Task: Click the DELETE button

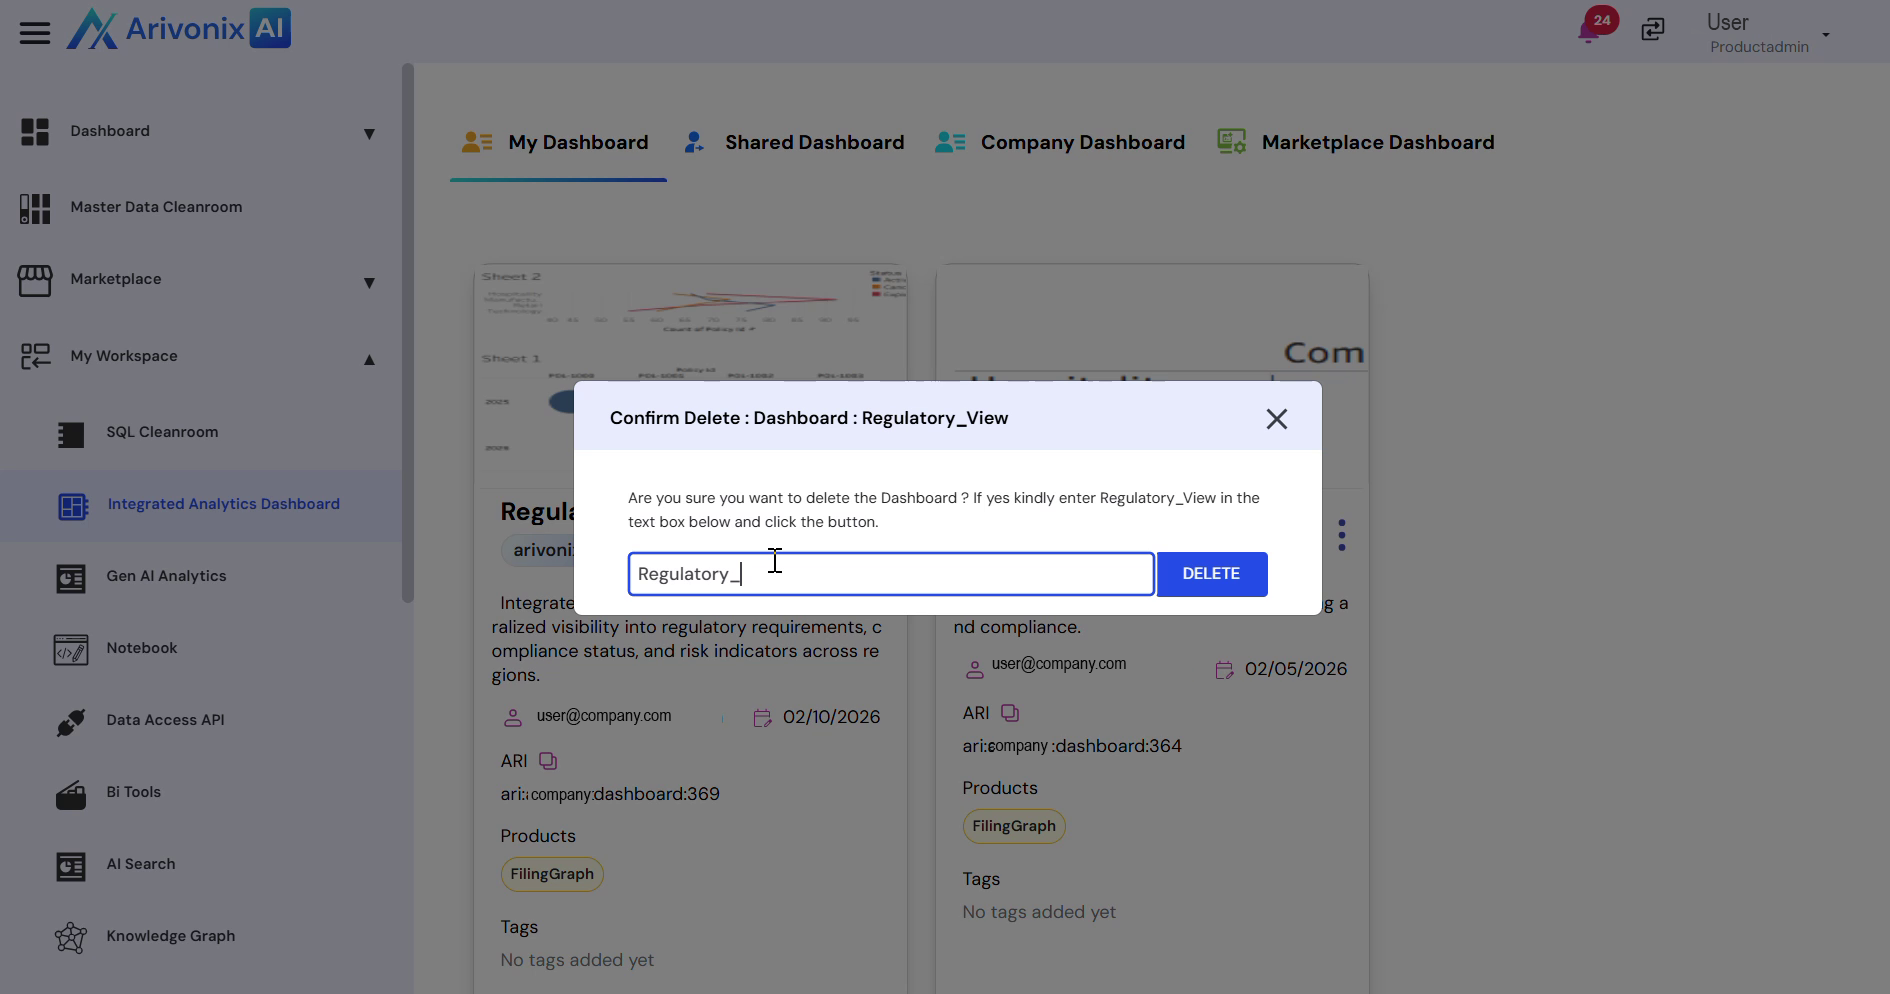Action: coord(1211,574)
